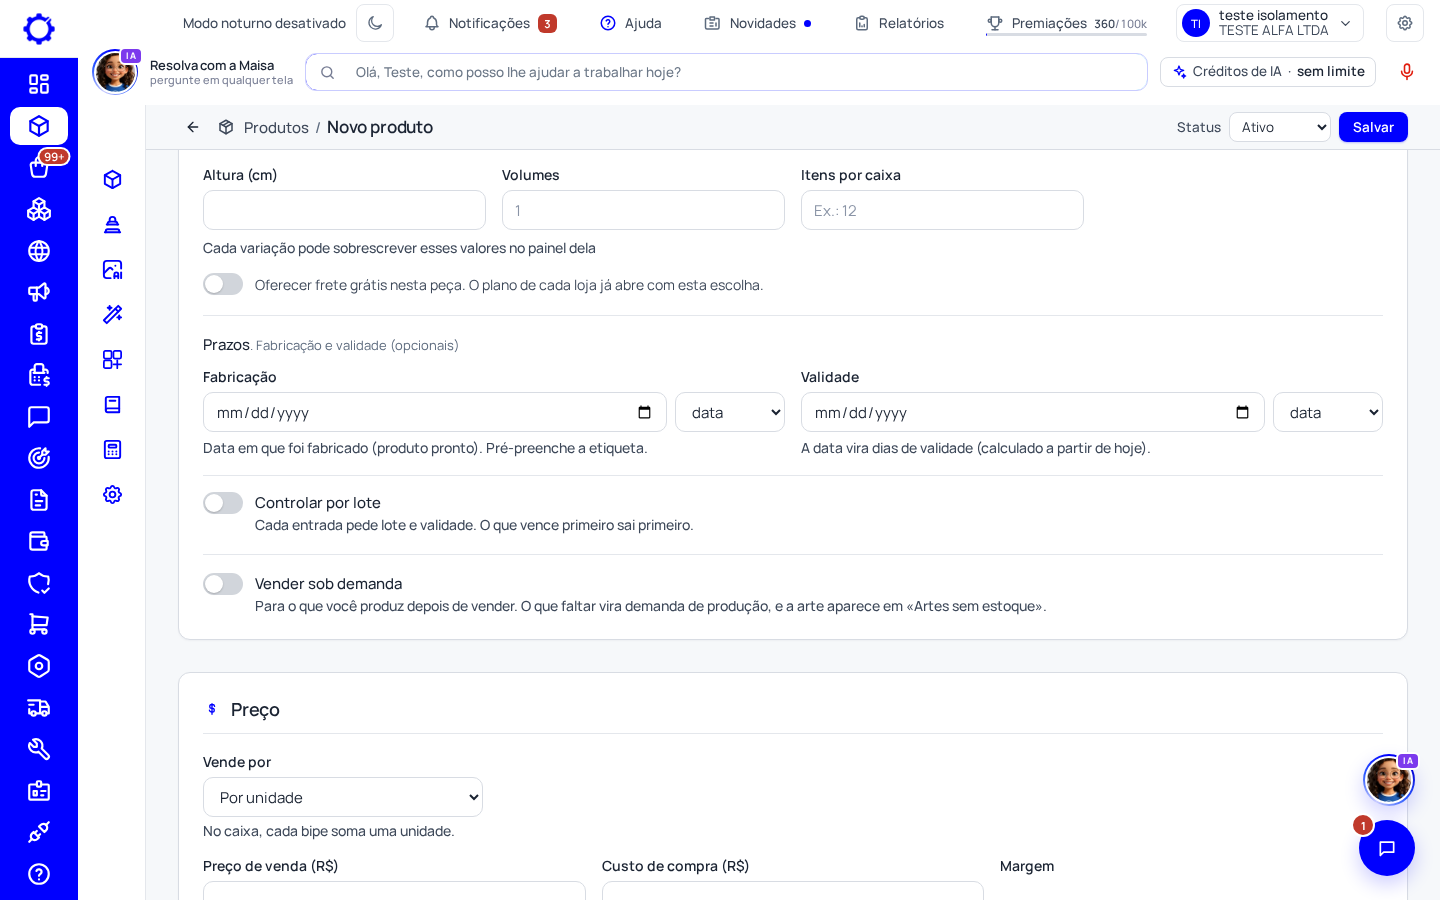Open the shopping cart icon in sidebar
The image size is (1440, 900).
click(39, 624)
